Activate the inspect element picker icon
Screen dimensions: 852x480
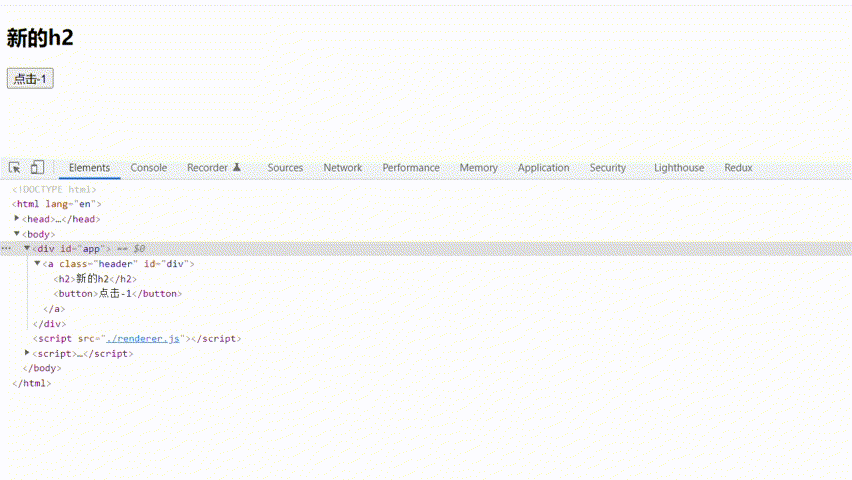coord(15,167)
